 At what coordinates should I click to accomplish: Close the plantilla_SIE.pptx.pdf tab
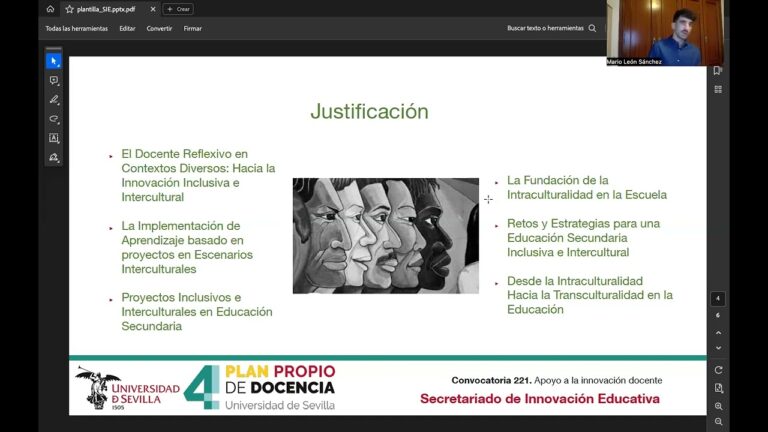(x=153, y=9)
